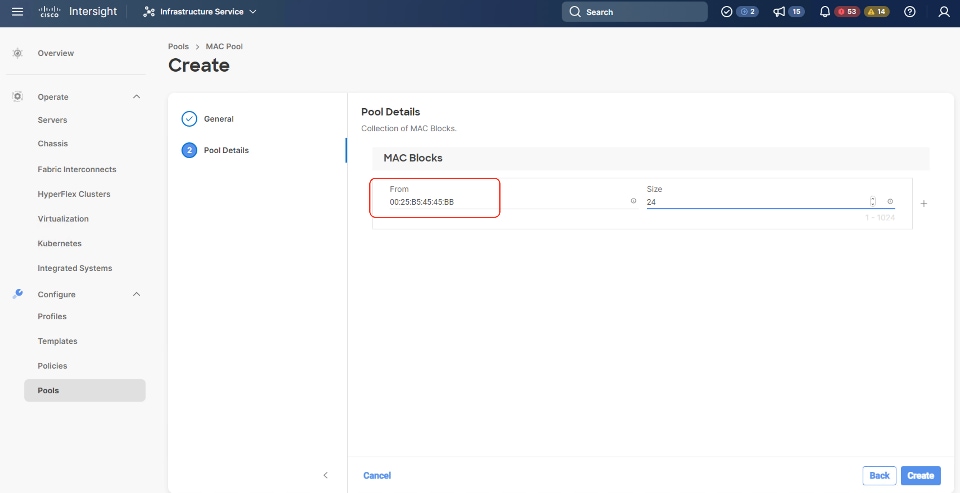This screenshot has width=960, height=493.
Task: Open Chassis in sidebar
Action: (53, 143)
